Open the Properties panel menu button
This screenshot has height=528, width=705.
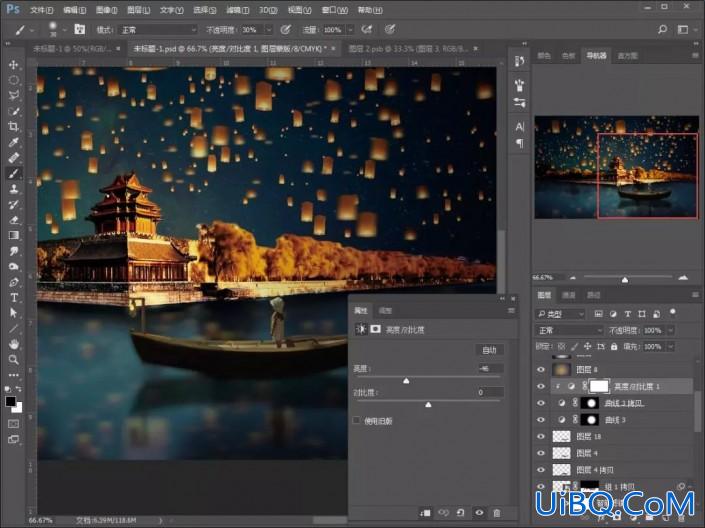[x=511, y=310]
